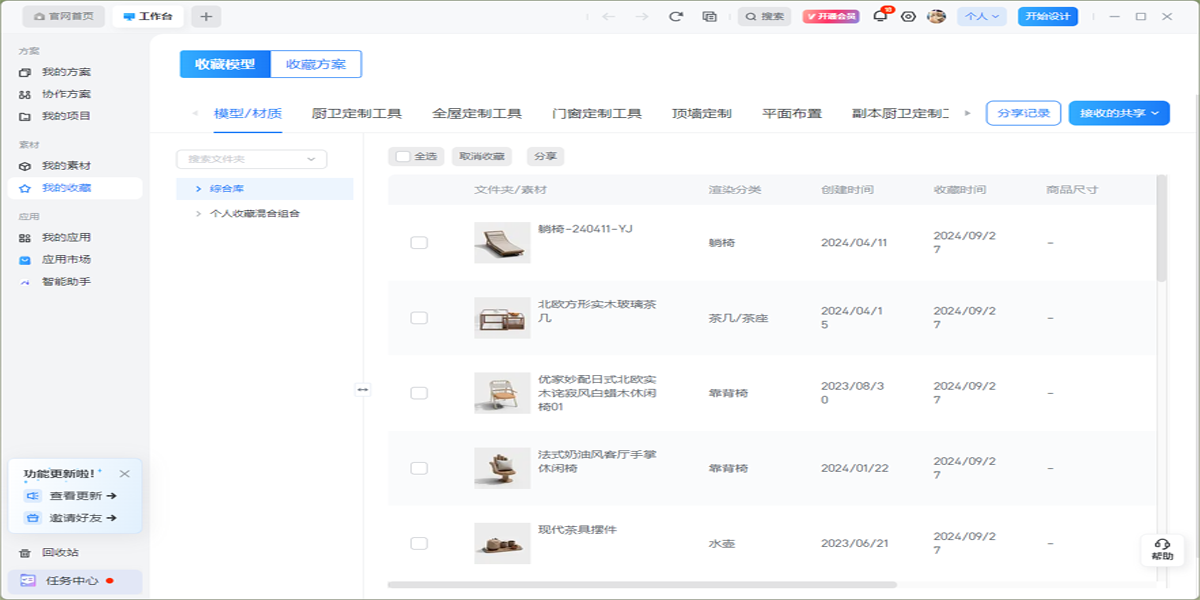Select the 现代茶具摆件 row checkbox
Image resolution: width=1200 pixels, height=600 pixels.
[x=419, y=543]
